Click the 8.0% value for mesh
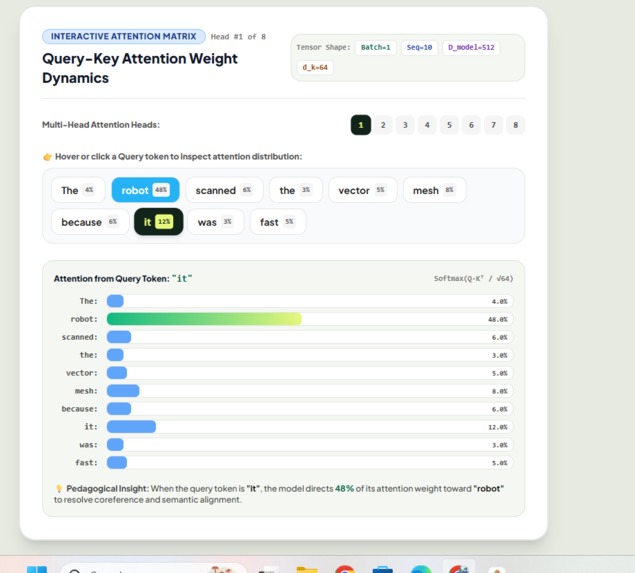The width and height of the screenshot is (635, 573). (x=499, y=391)
